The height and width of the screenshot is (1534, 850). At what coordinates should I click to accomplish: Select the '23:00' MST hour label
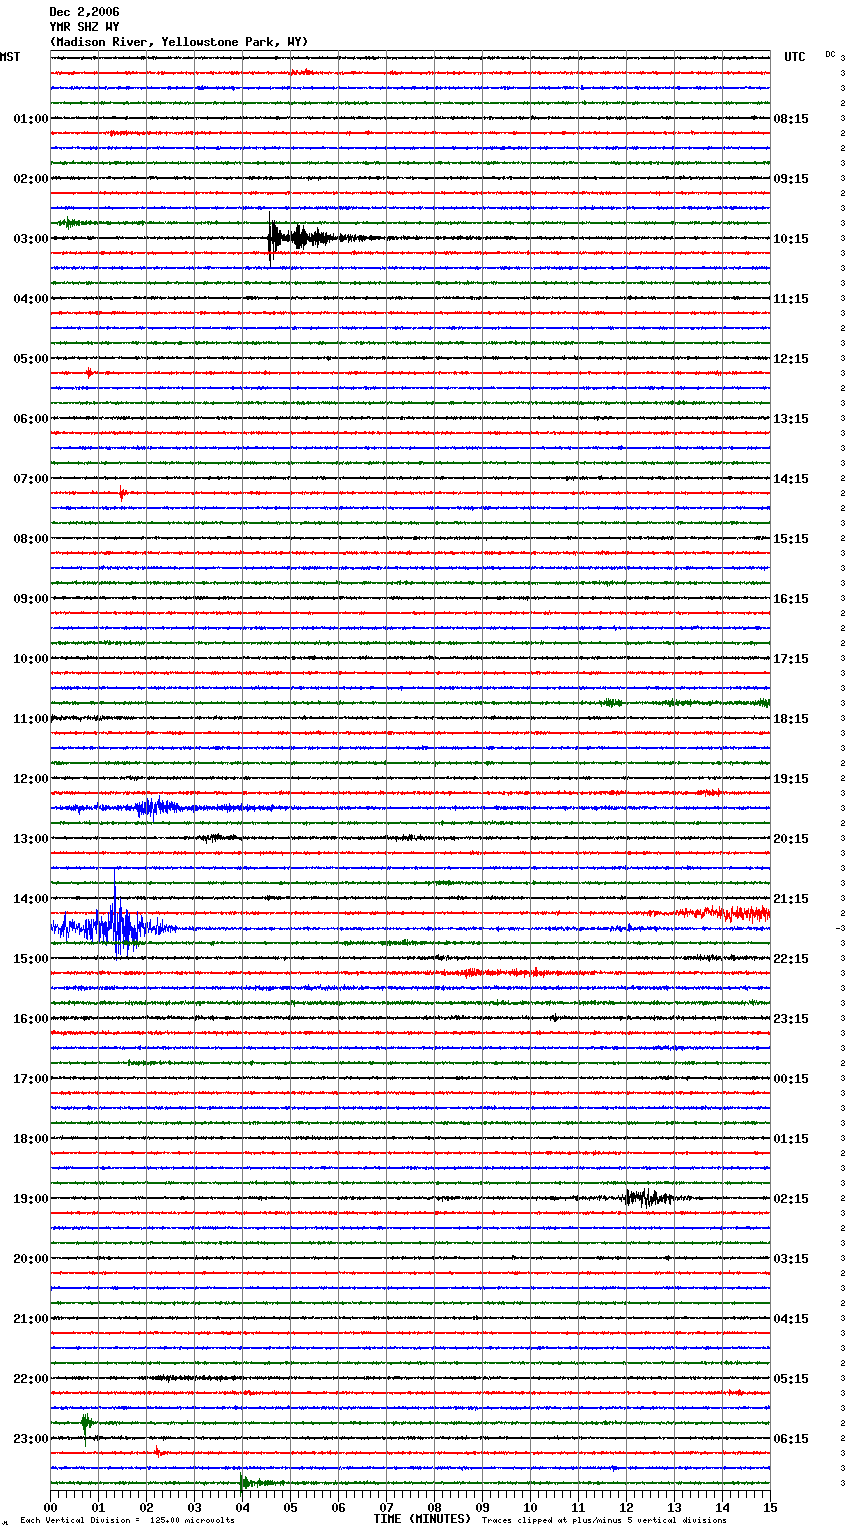31,1439
